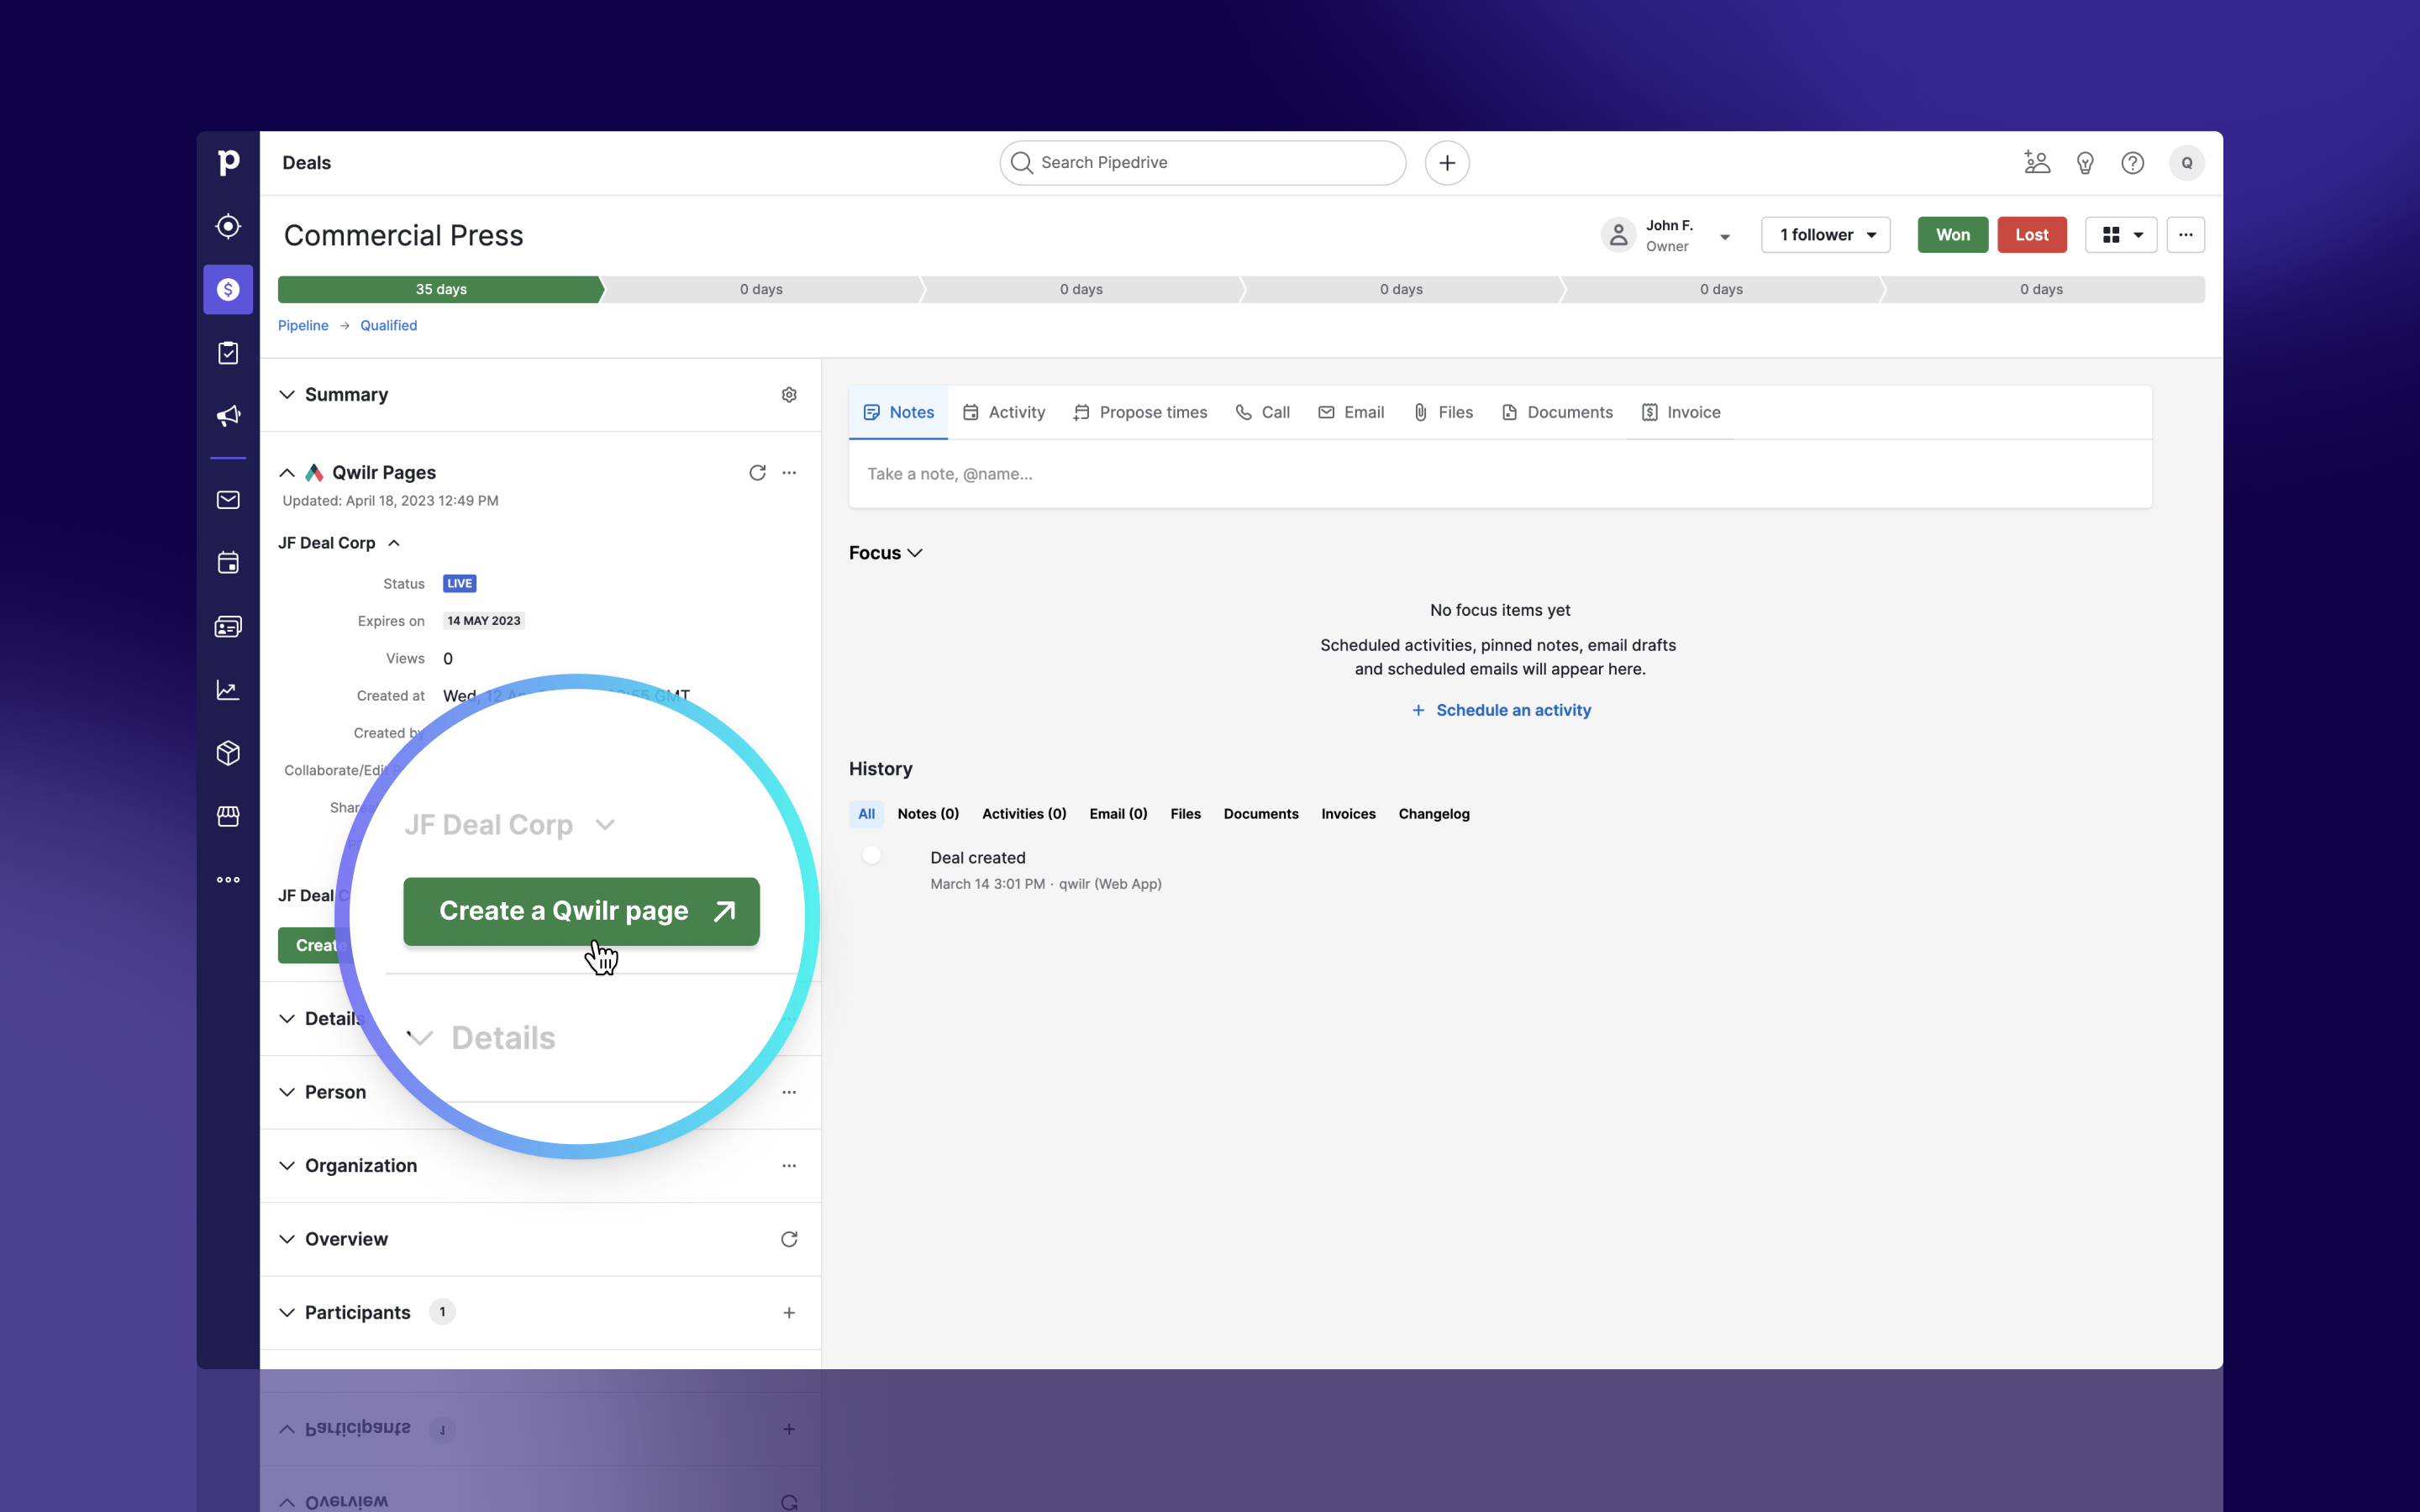Open Campaigns megaphone icon in sidebar

pos(228,416)
